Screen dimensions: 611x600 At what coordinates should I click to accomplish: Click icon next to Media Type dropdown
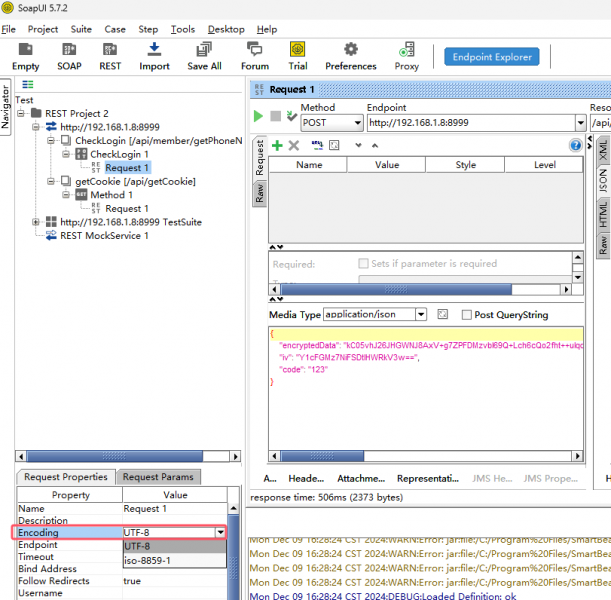tap(442, 314)
